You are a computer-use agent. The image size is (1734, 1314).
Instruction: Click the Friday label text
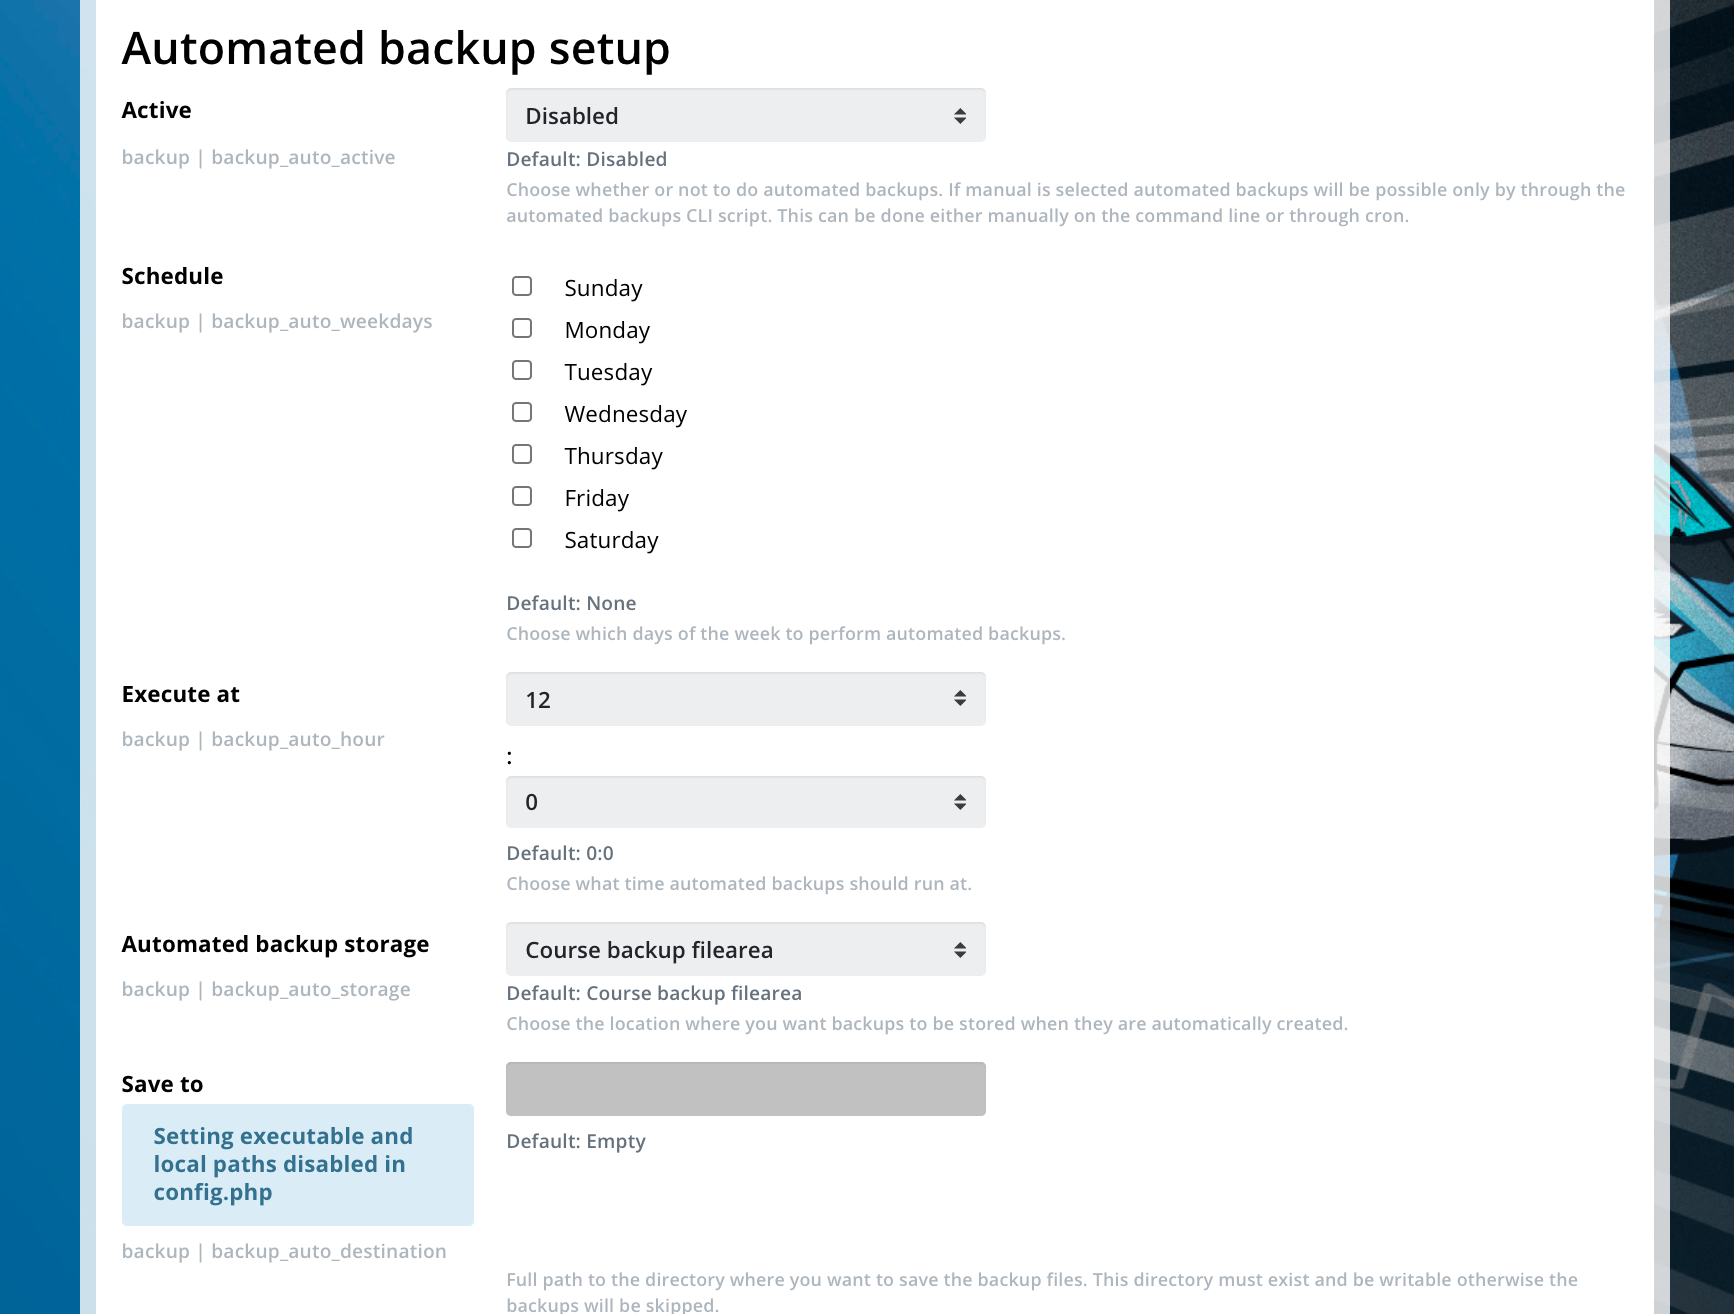[x=597, y=498]
